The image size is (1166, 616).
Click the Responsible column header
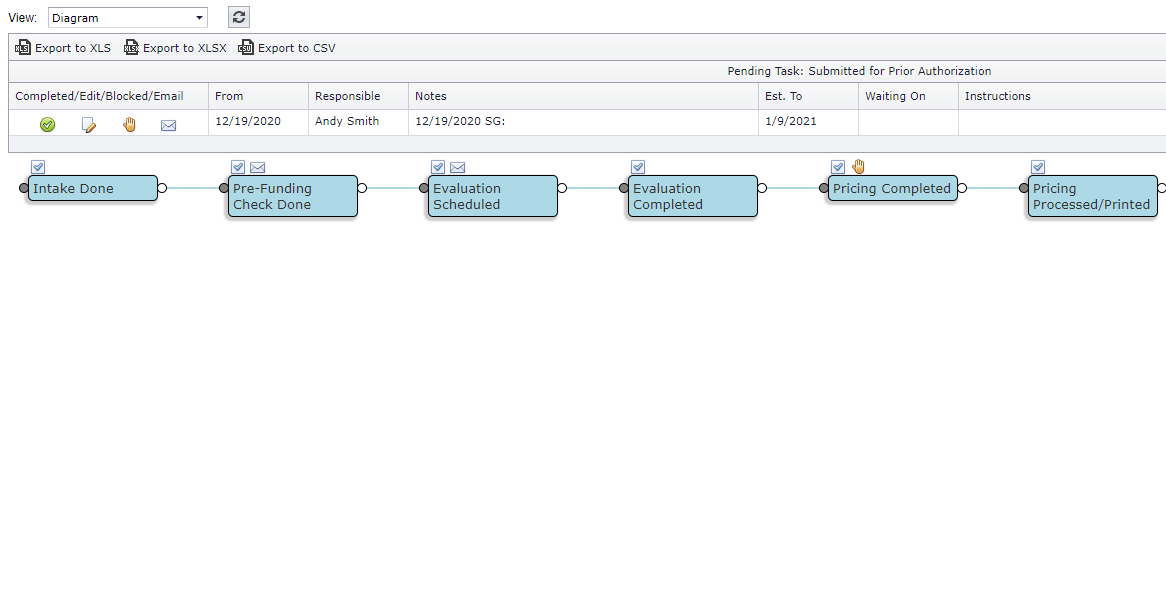[x=347, y=96]
